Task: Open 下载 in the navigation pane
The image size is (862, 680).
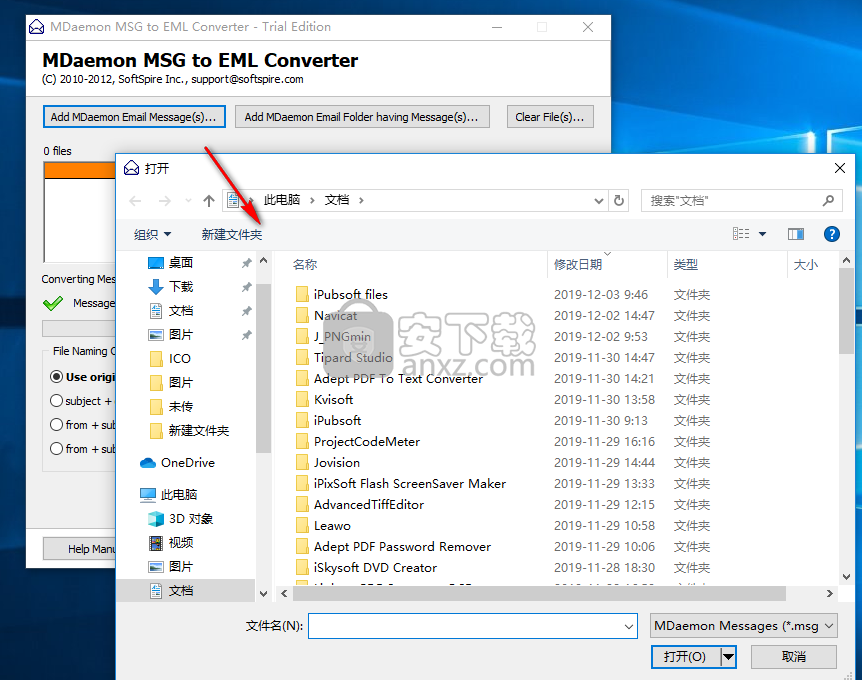Action: click(181, 287)
